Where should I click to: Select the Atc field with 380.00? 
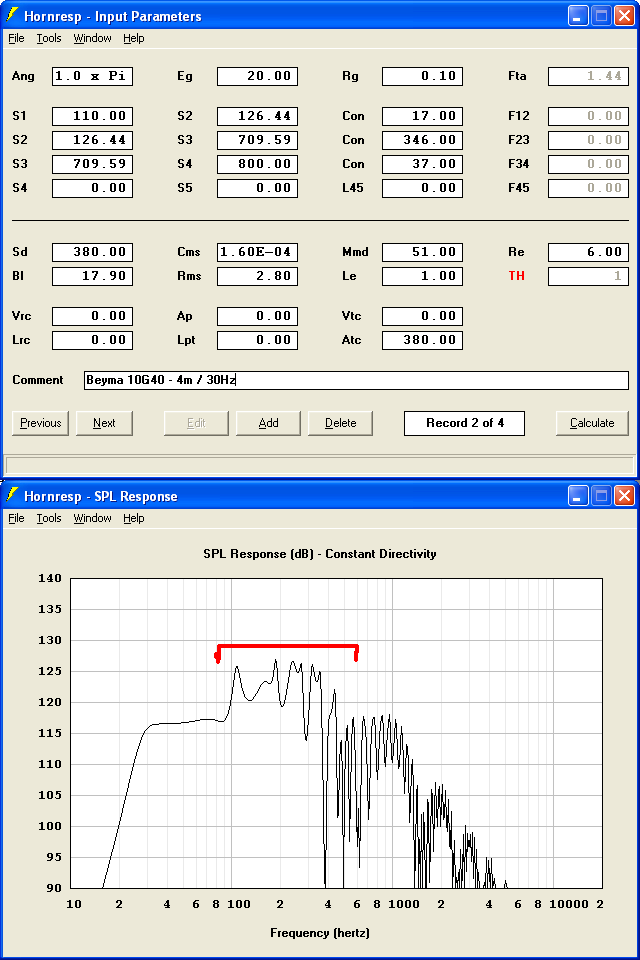tap(423, 340)
